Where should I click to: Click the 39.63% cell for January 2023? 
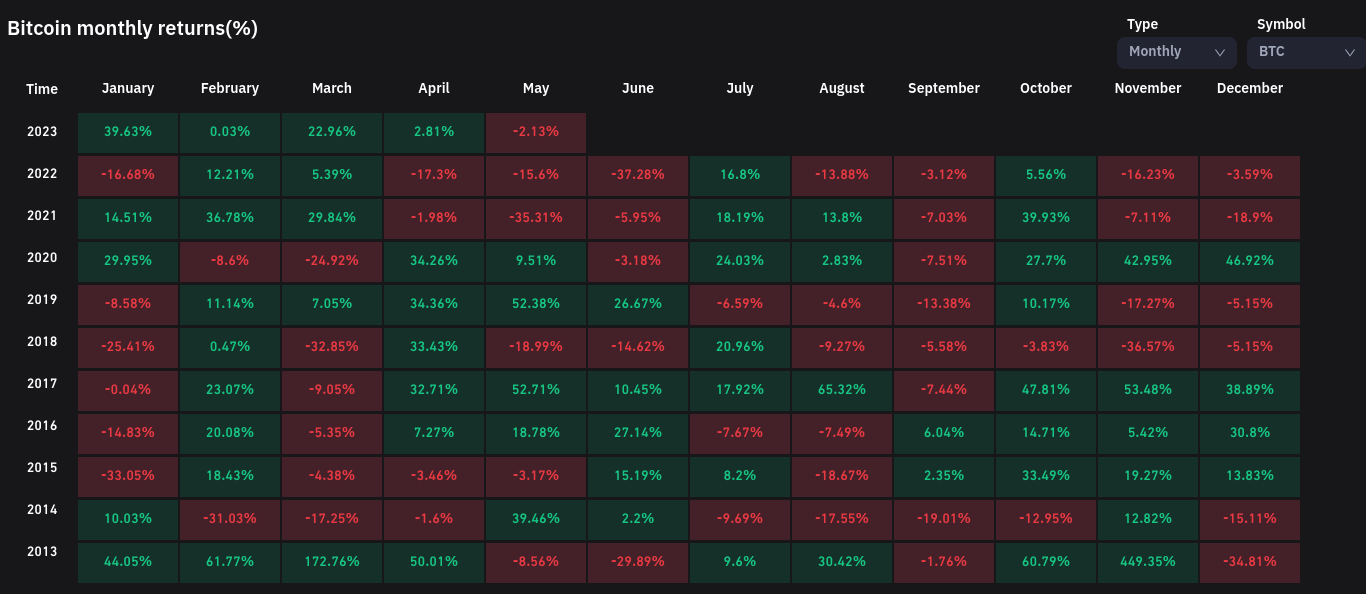[128, 132]
